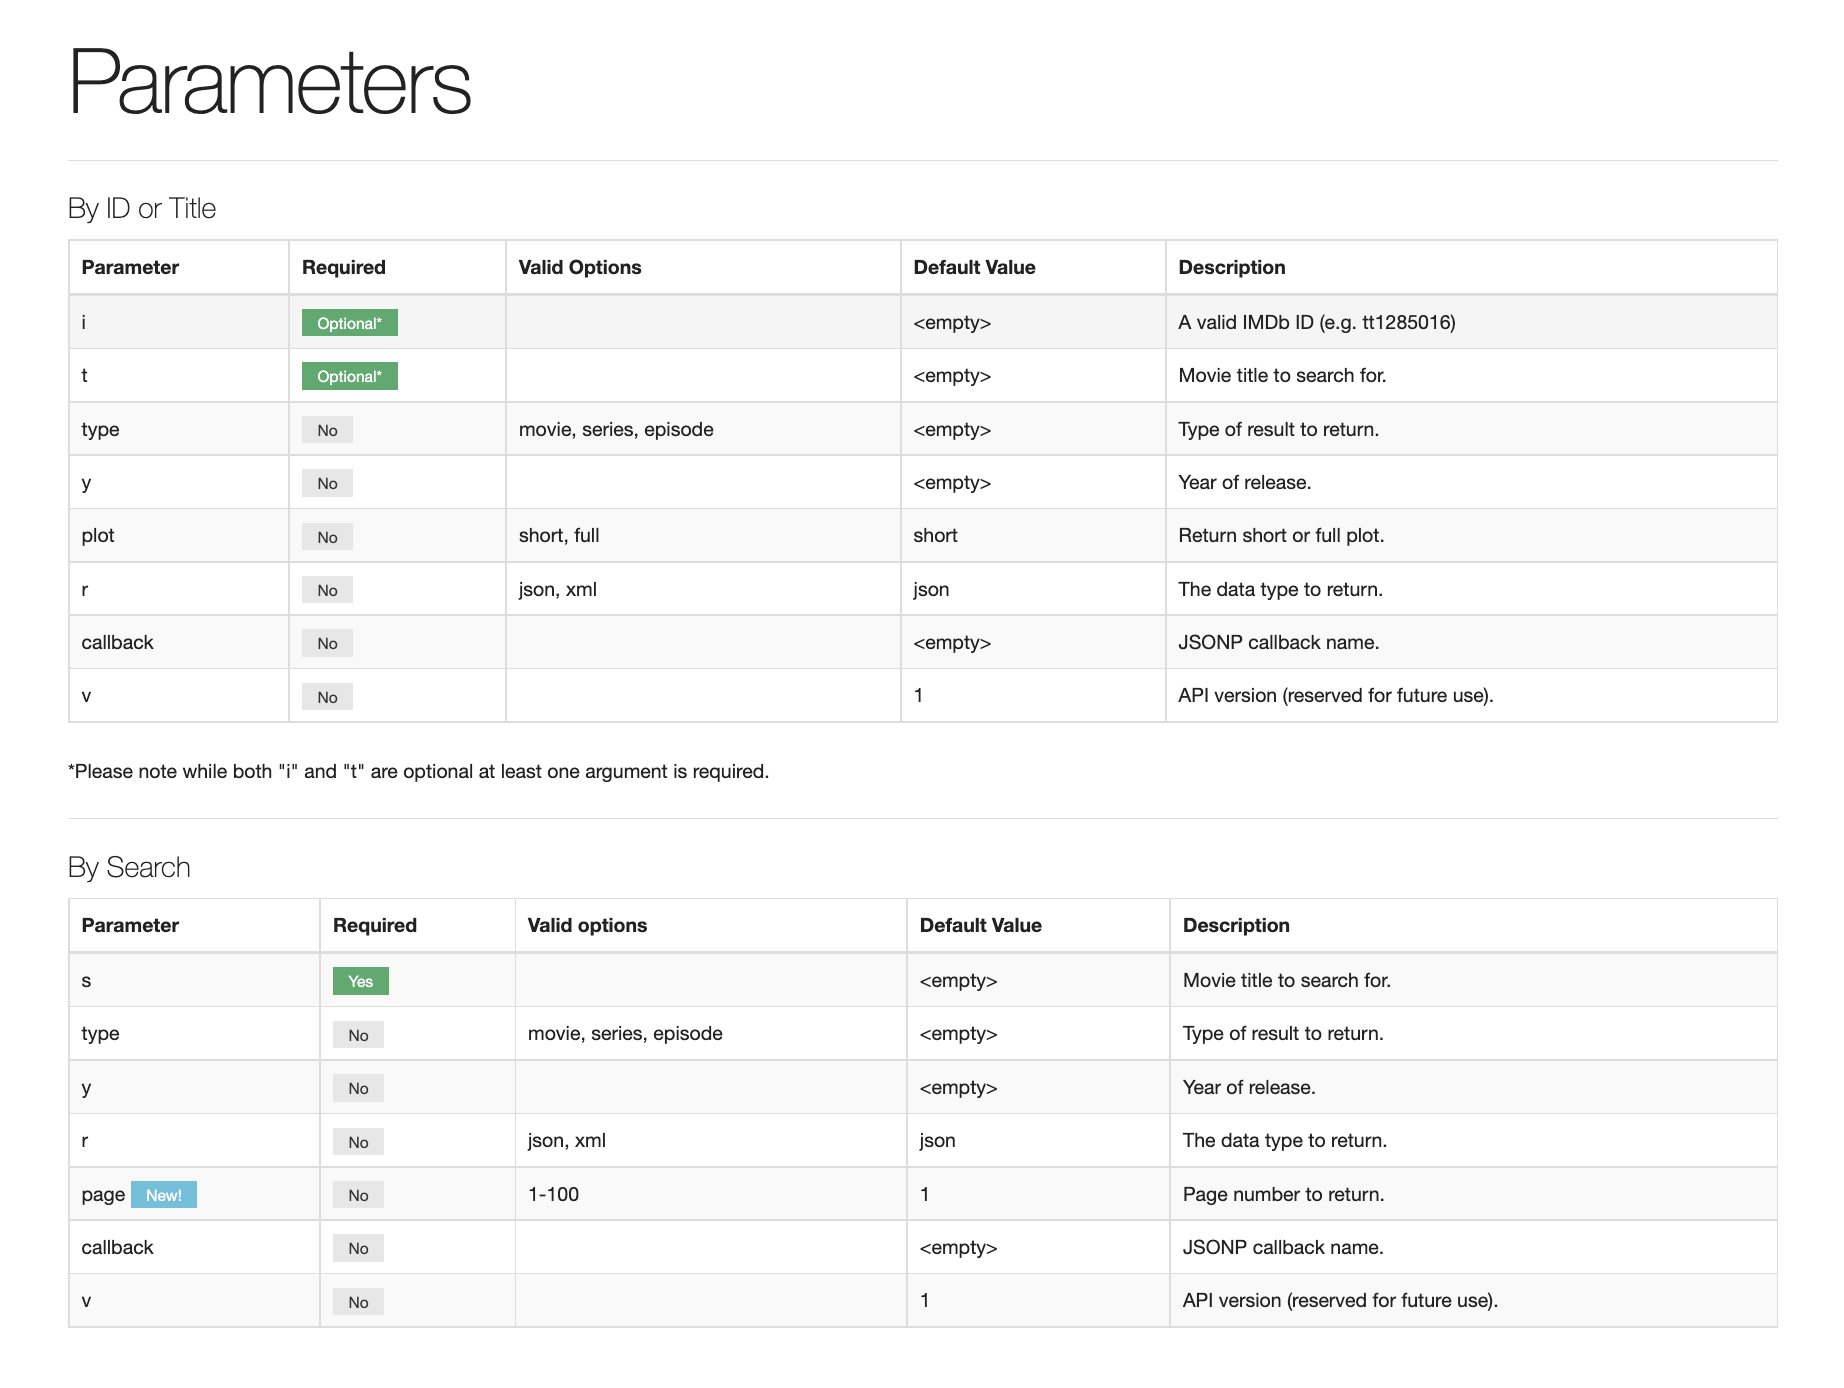Click the No badge in the plot row
Viewport: 1844px width, 1388px height.
pos(327,537)
